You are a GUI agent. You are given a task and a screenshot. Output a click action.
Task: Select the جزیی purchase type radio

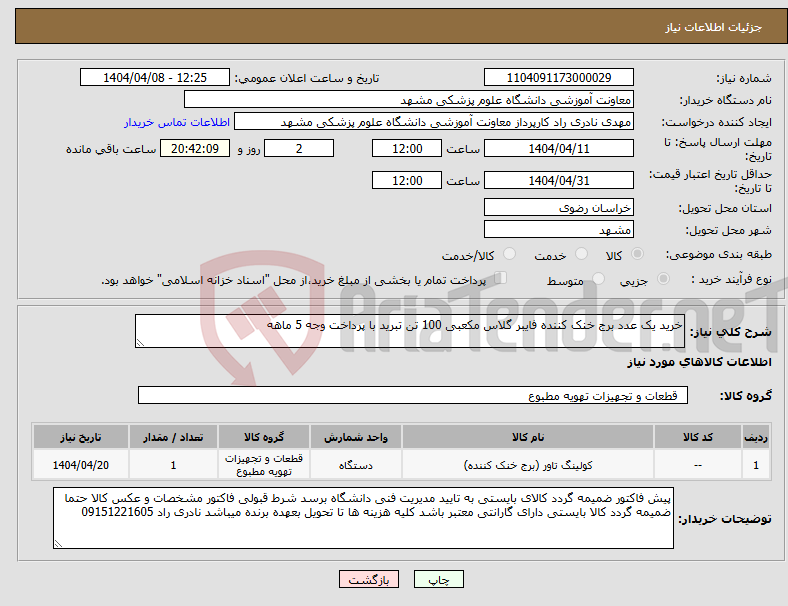[x=663, y=278]
